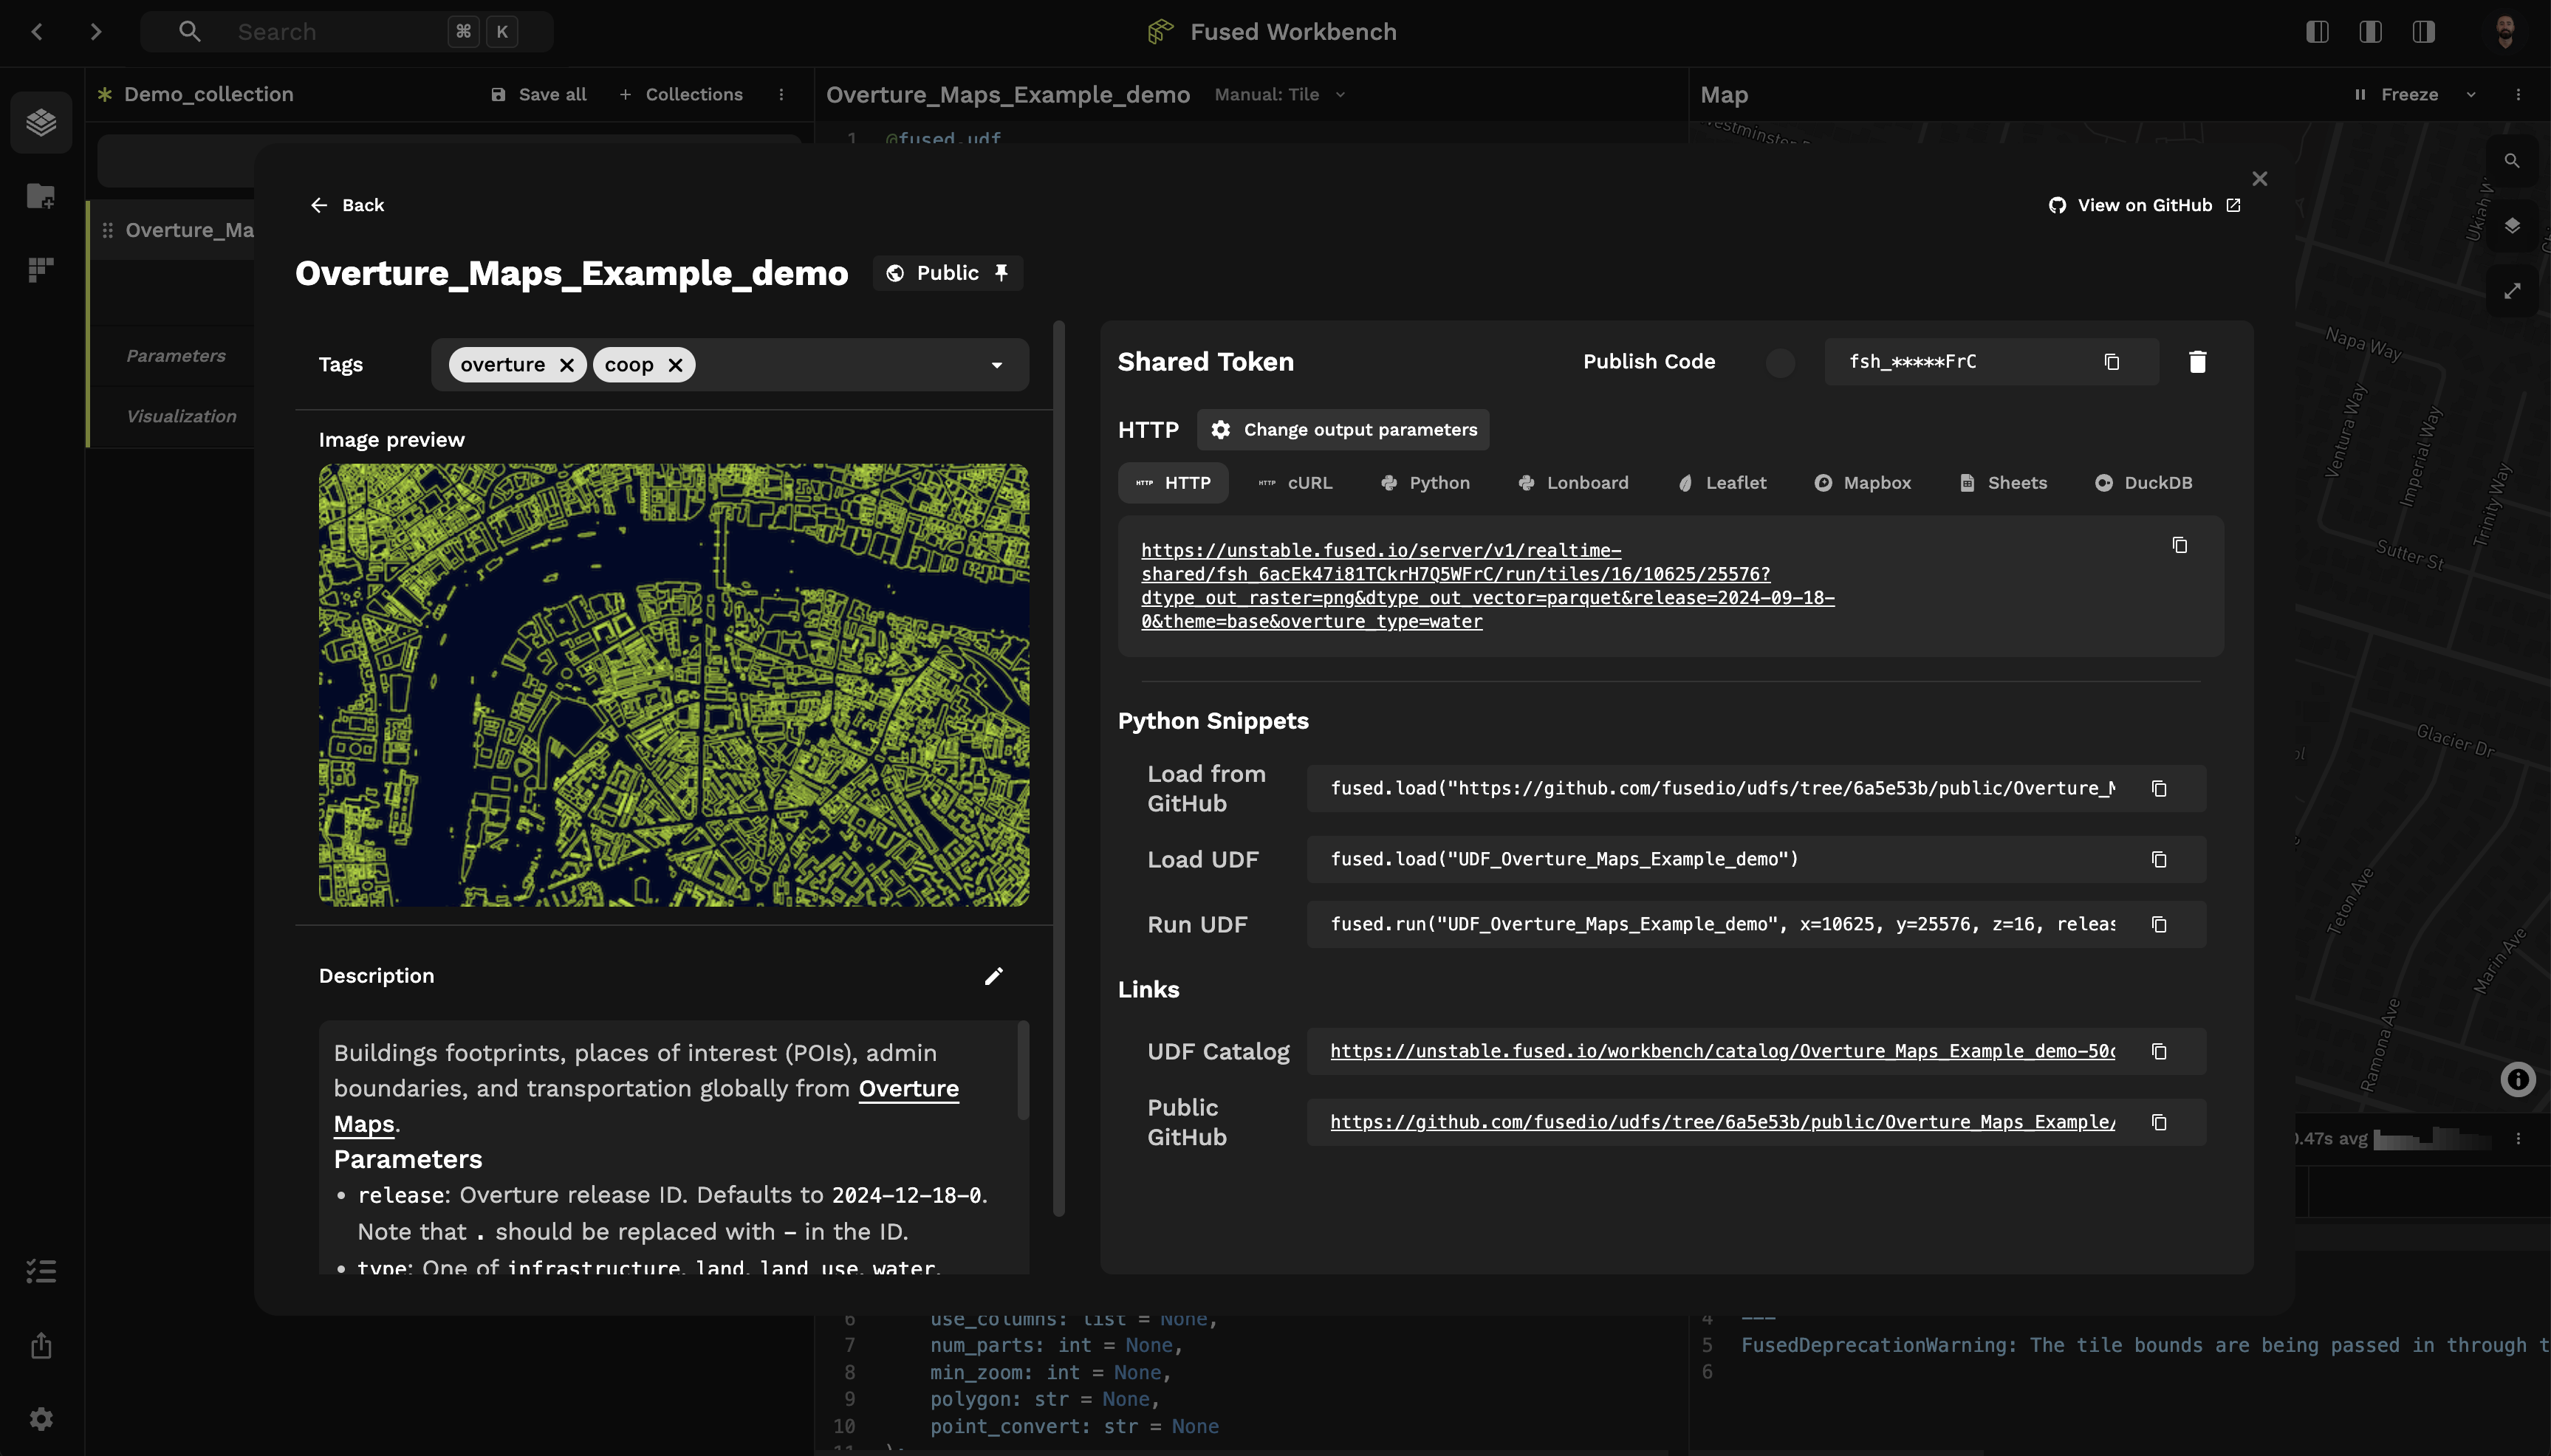Toggle the center panel layout icon

point(2370,32)
